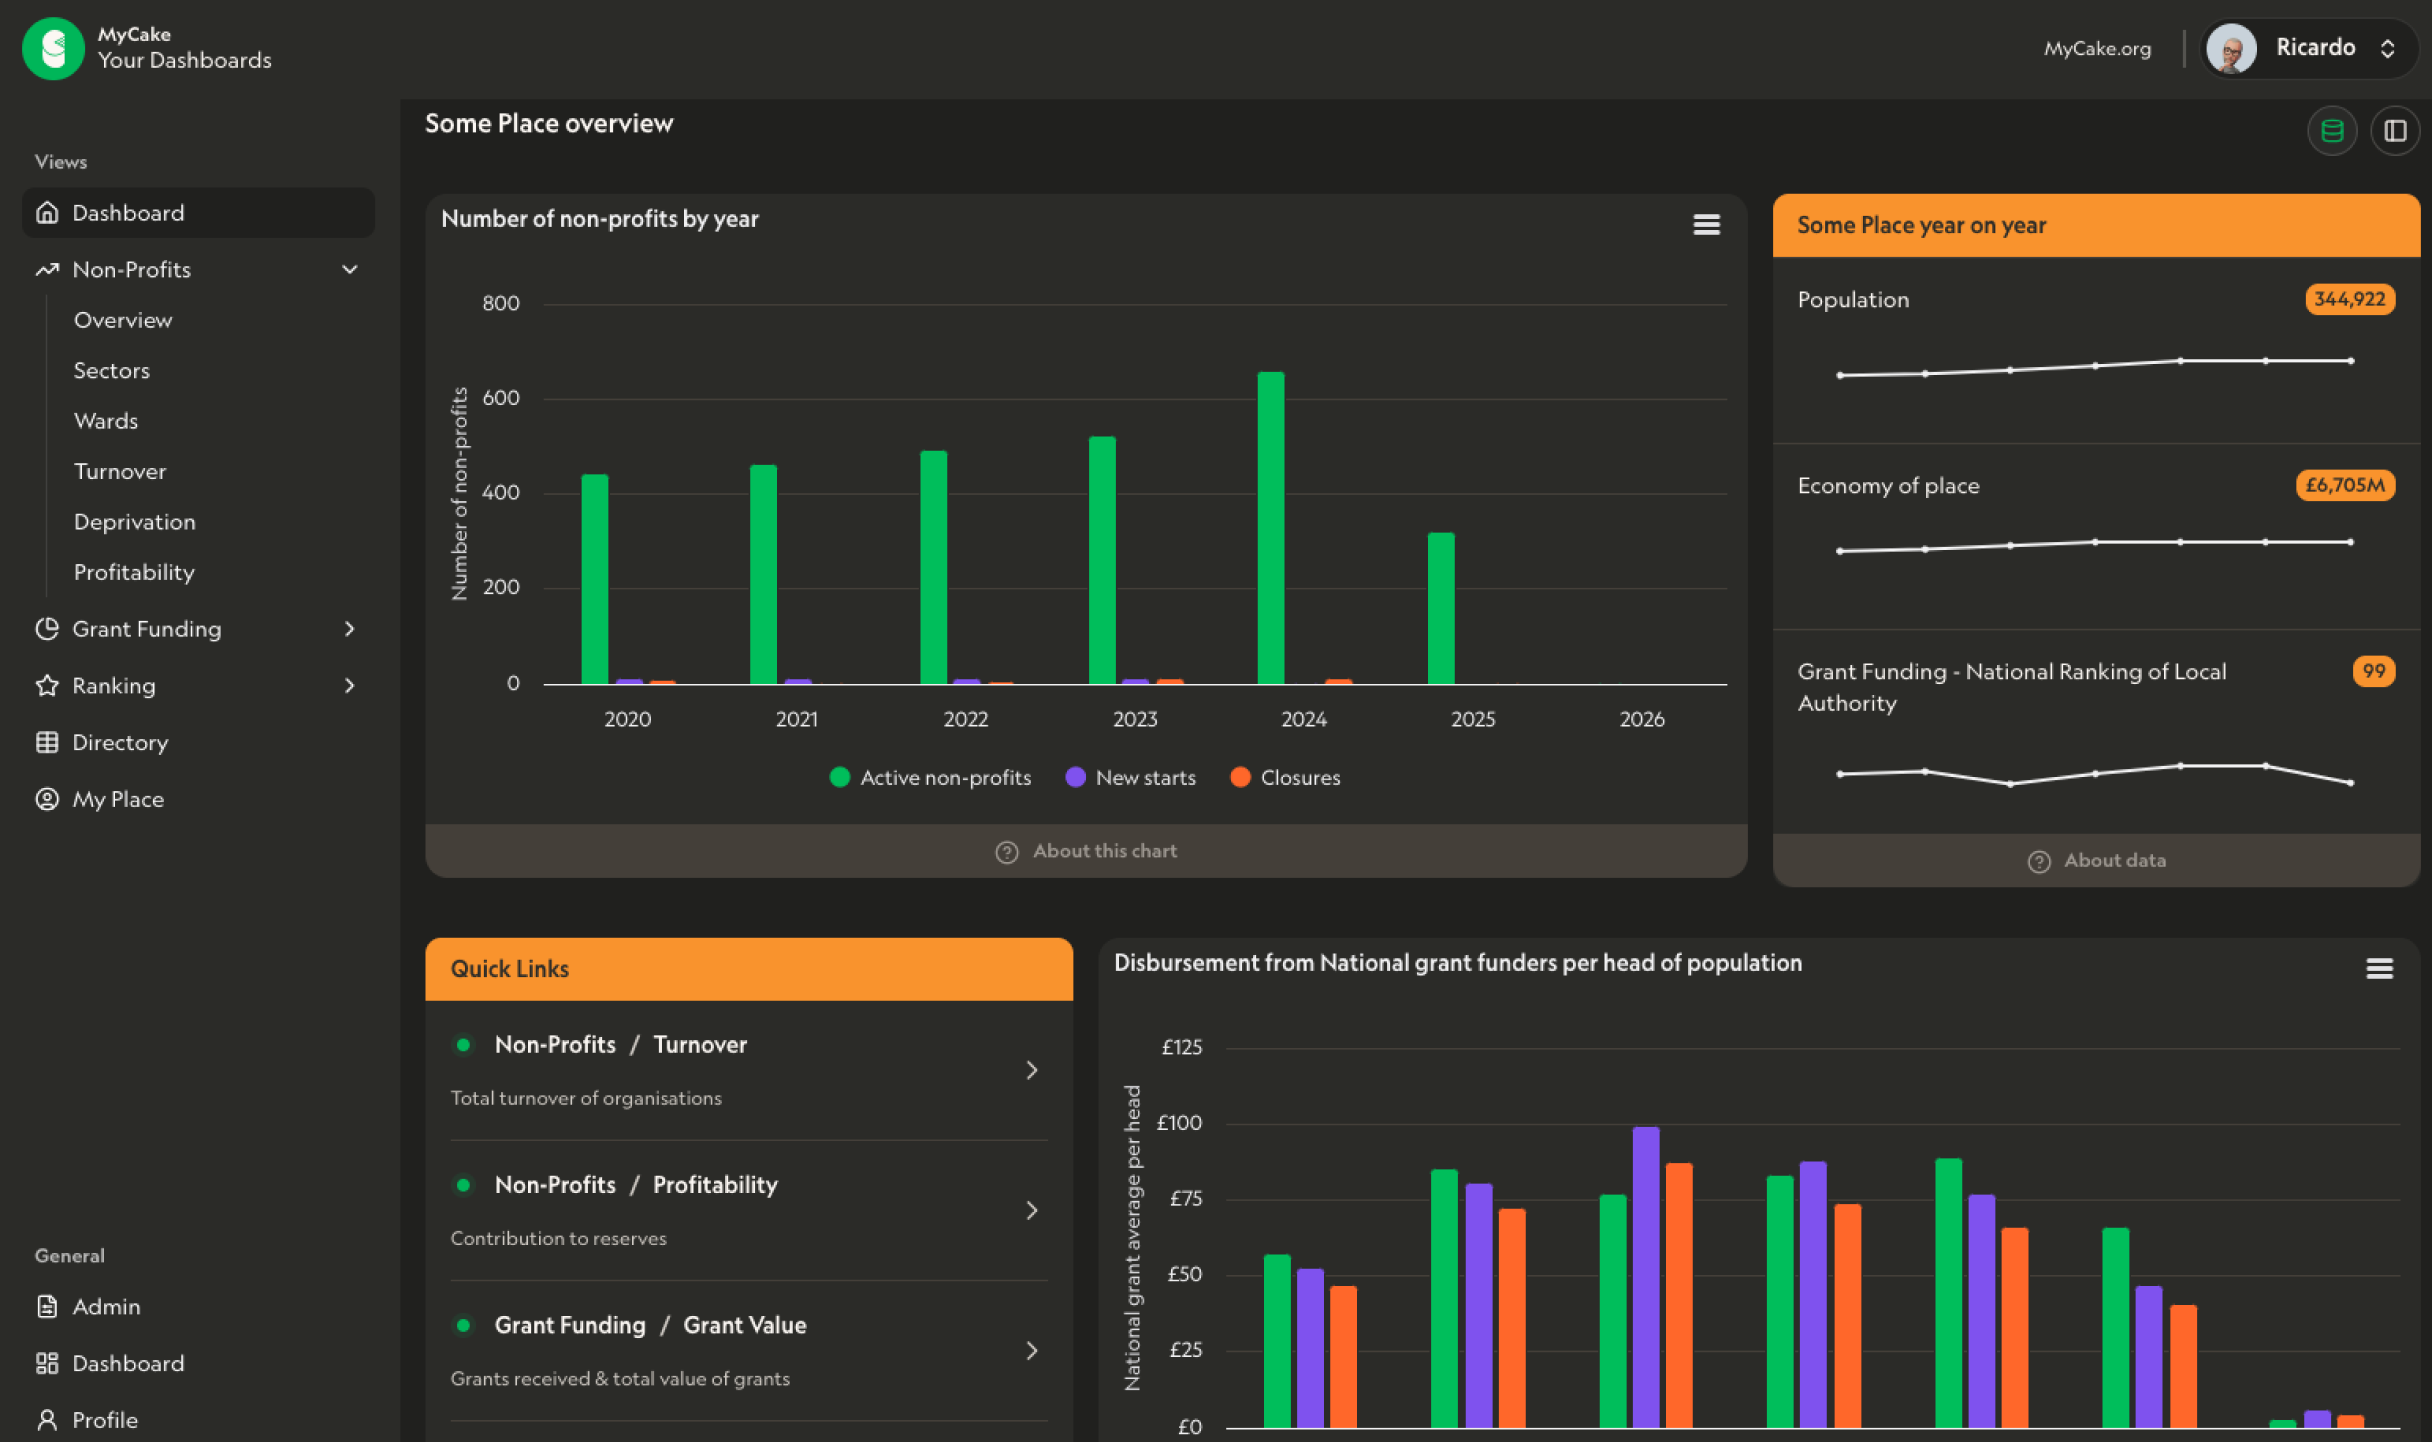The height and width of the screenshot is (1442, 2432).
Task: Click the MyCake green logo icon
Action: (x=53, y=47)
